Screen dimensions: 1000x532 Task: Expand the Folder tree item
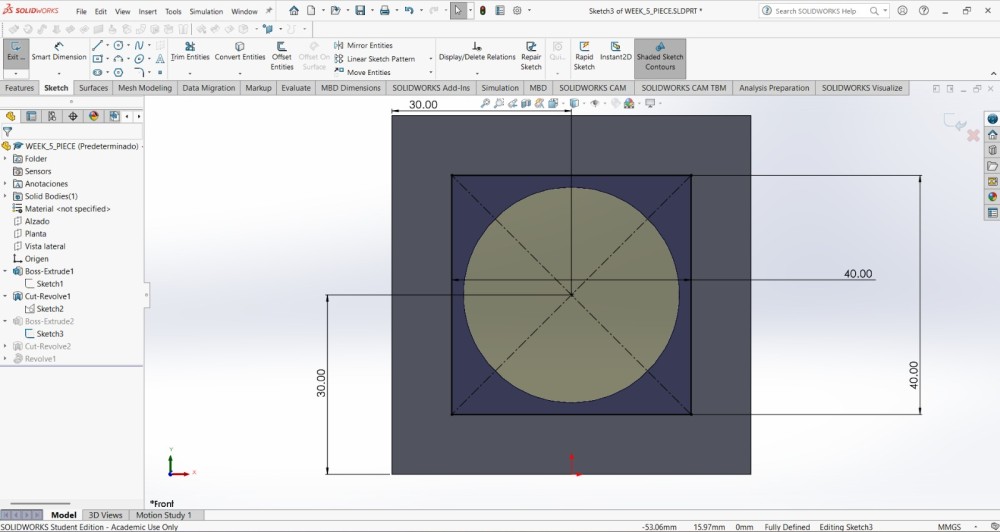tap(5, 159)
